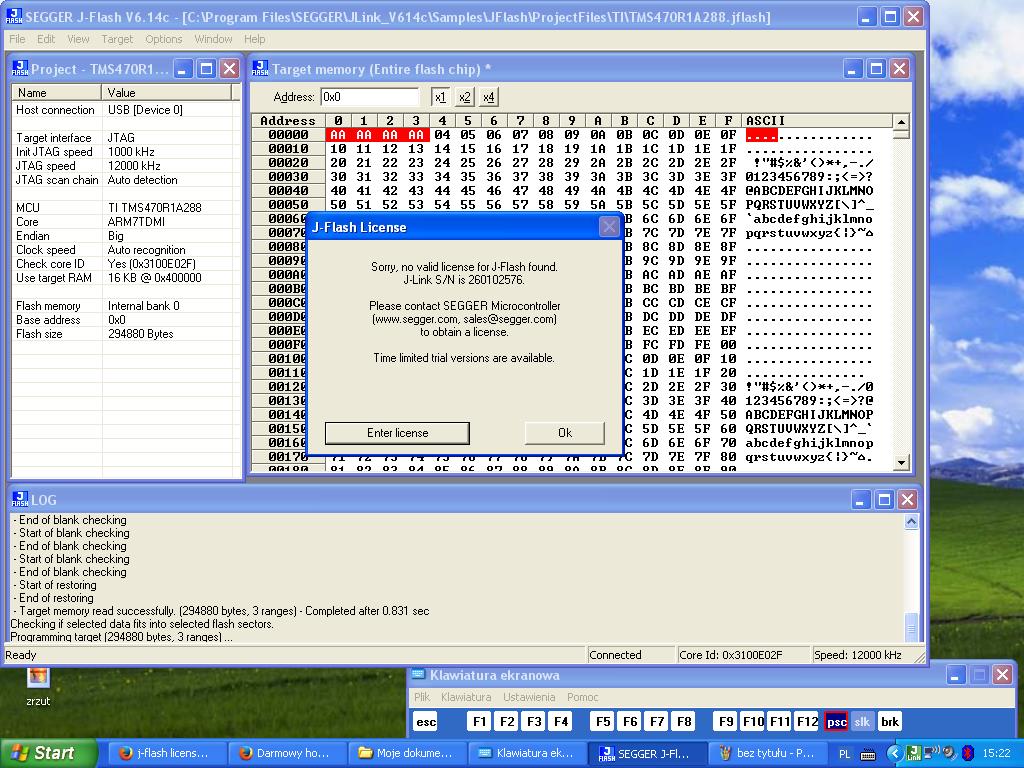Close the J-Flash License dialog
The height and width of the screenshot is (768, 1024).
pos(609,227)
